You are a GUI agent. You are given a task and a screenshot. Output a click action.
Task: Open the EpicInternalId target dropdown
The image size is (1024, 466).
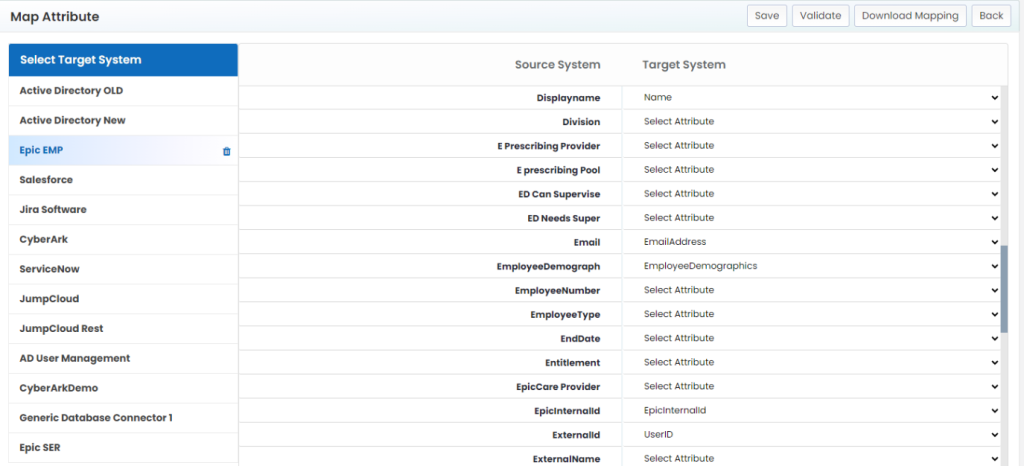click(x=812, y=411)
